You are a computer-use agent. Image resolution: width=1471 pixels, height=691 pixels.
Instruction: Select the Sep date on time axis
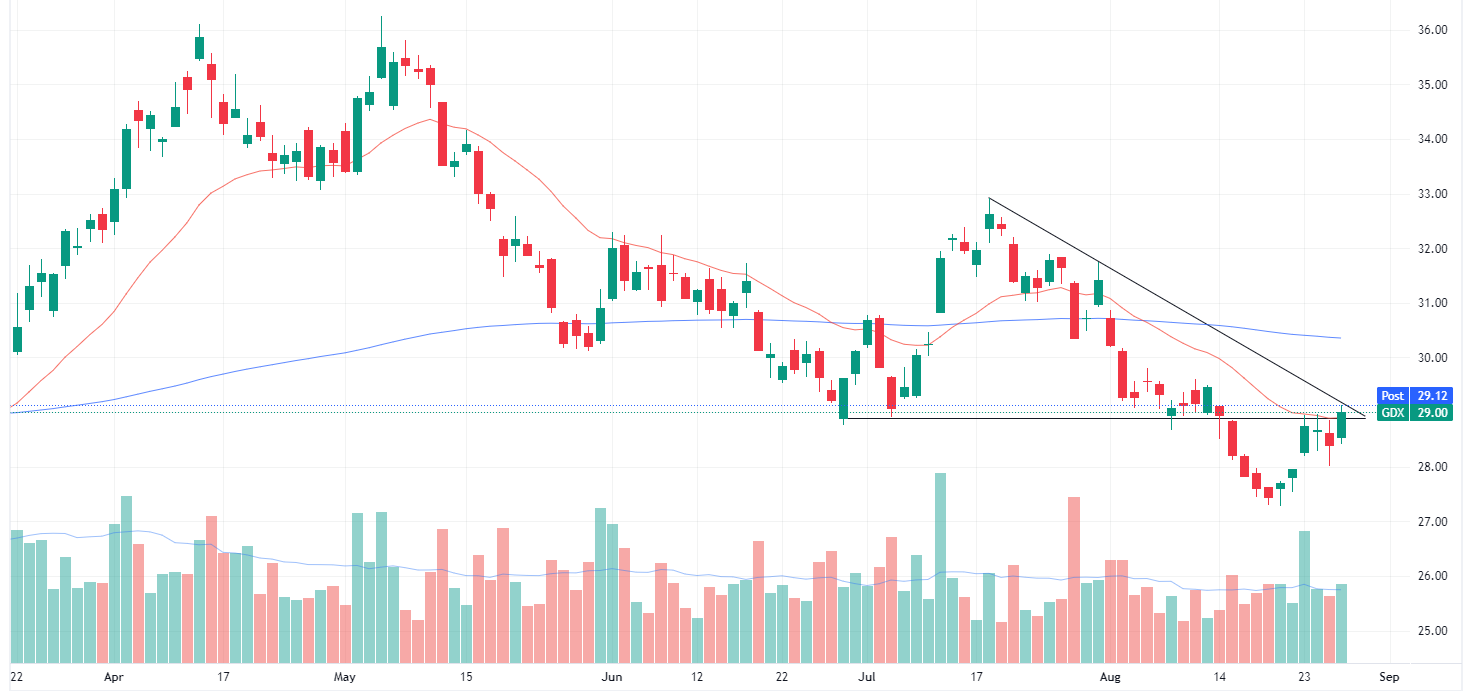click(1388, 677)
